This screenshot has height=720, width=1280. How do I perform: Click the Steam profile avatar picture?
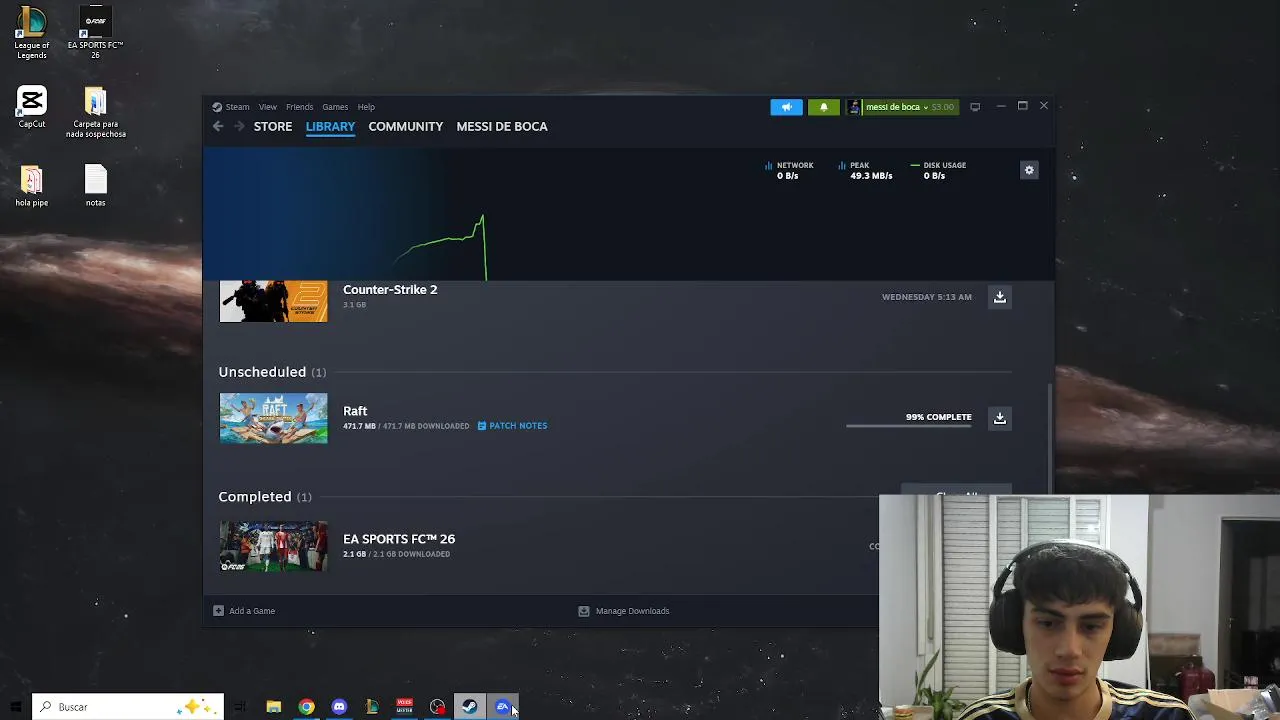coord(853,107)
